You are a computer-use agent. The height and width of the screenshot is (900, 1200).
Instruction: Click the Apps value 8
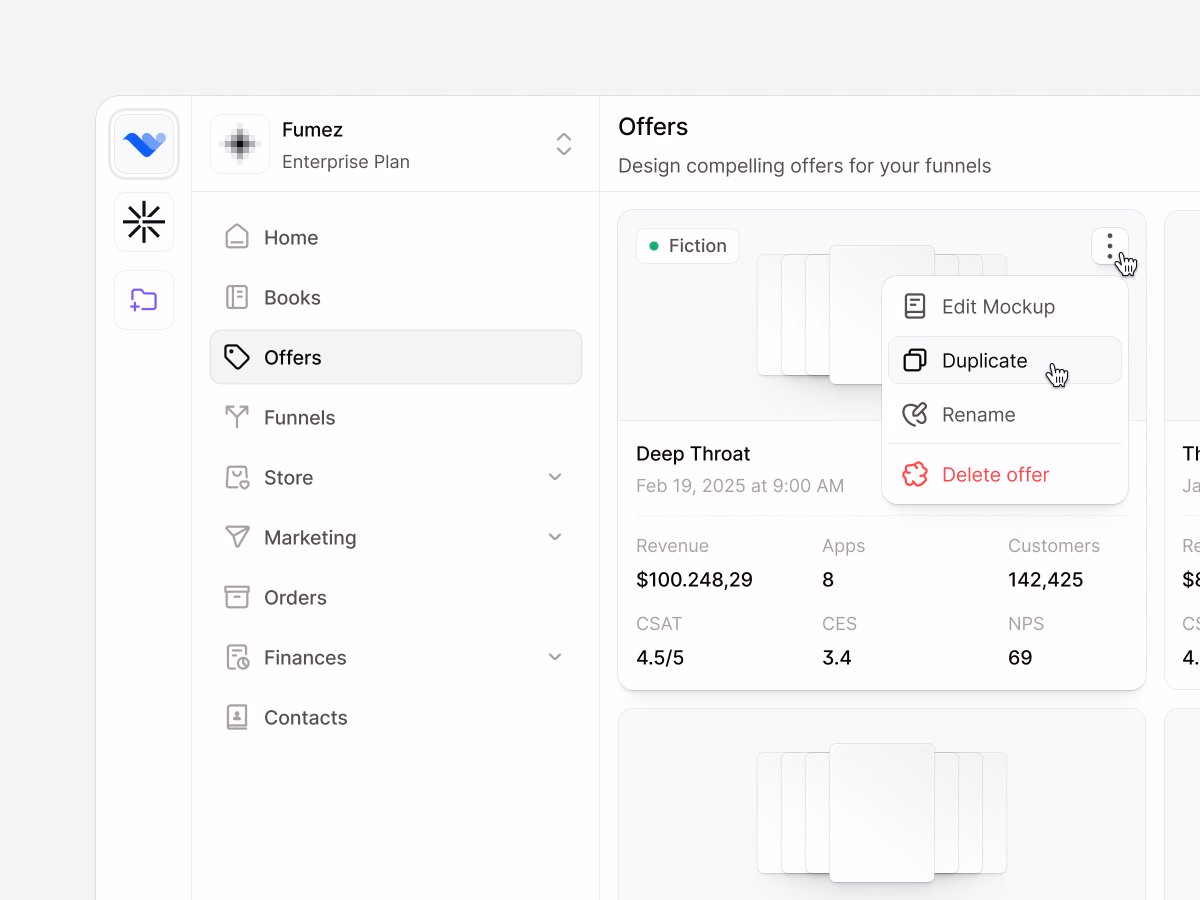[828, 580]
